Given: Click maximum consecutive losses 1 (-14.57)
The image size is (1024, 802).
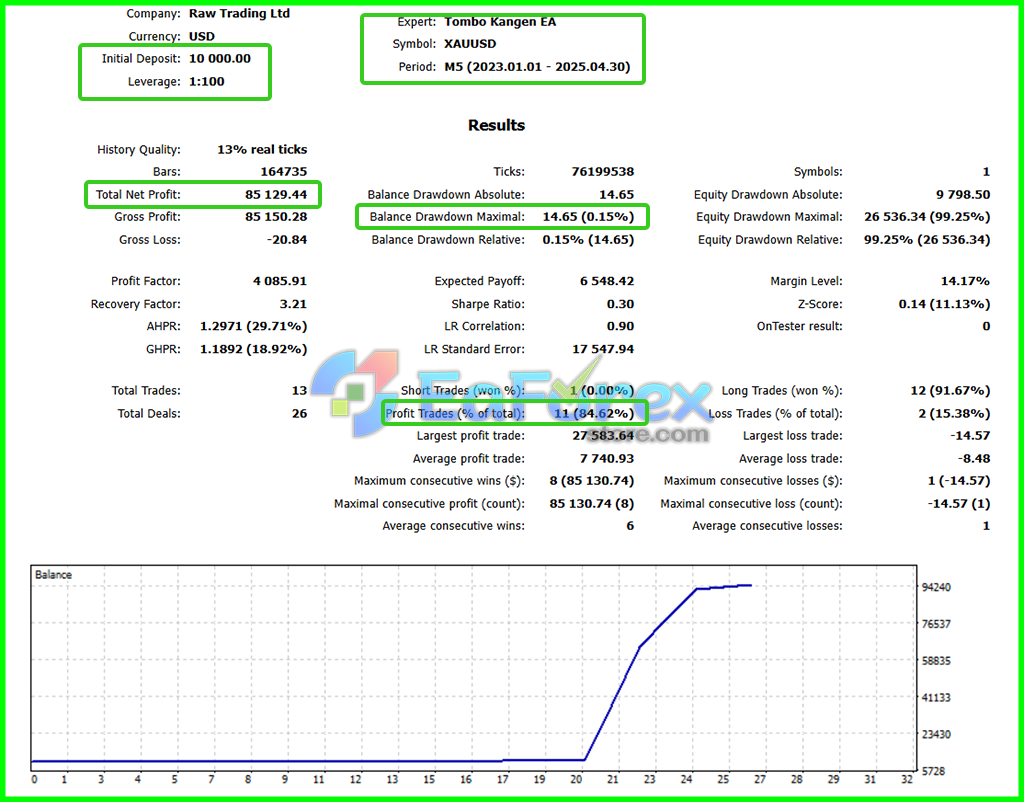Looking at the screenshot, I should click(x=959, y=481).
